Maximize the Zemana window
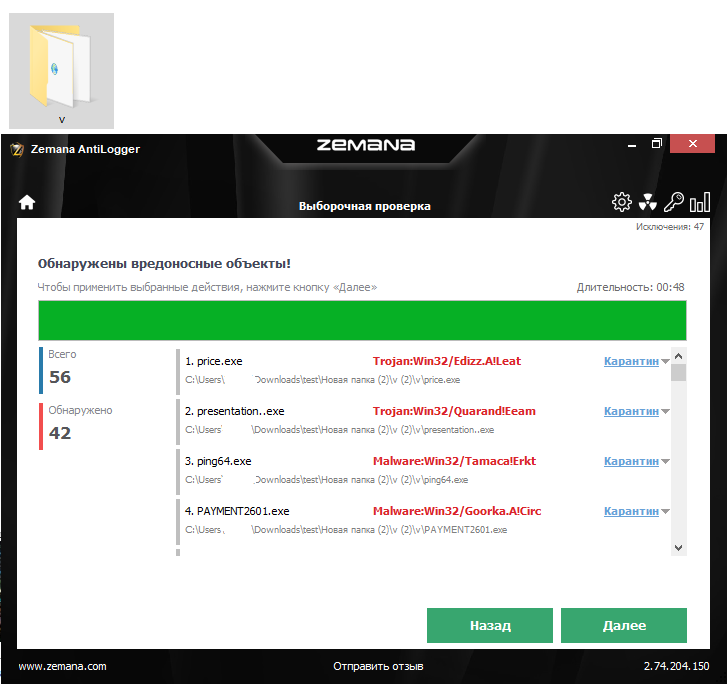The image size is (727, 684). point(657,144)
